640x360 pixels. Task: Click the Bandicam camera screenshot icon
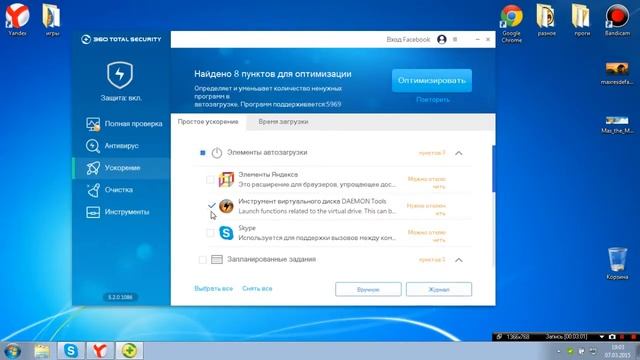point(612,337)
